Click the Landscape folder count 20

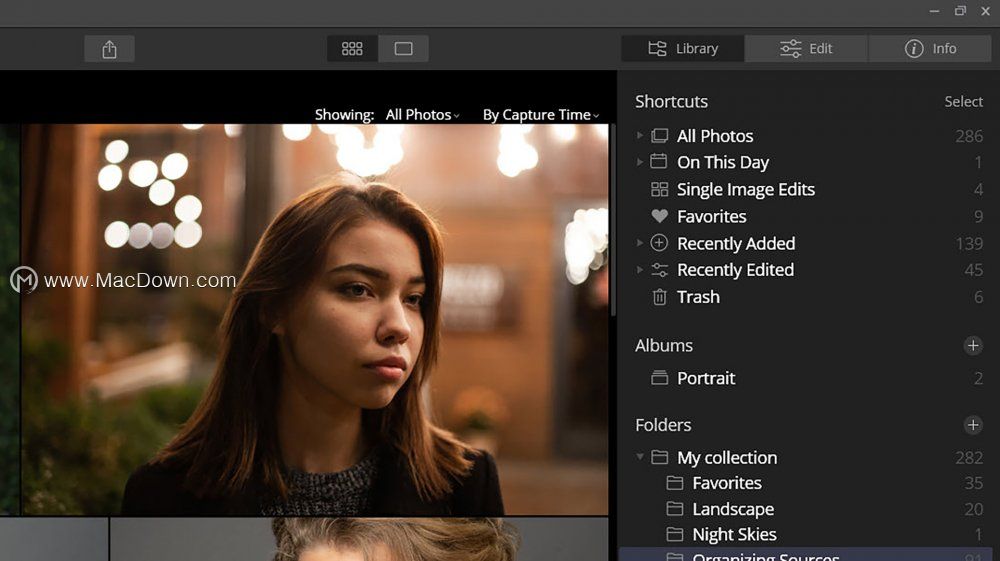coord(973,509)
